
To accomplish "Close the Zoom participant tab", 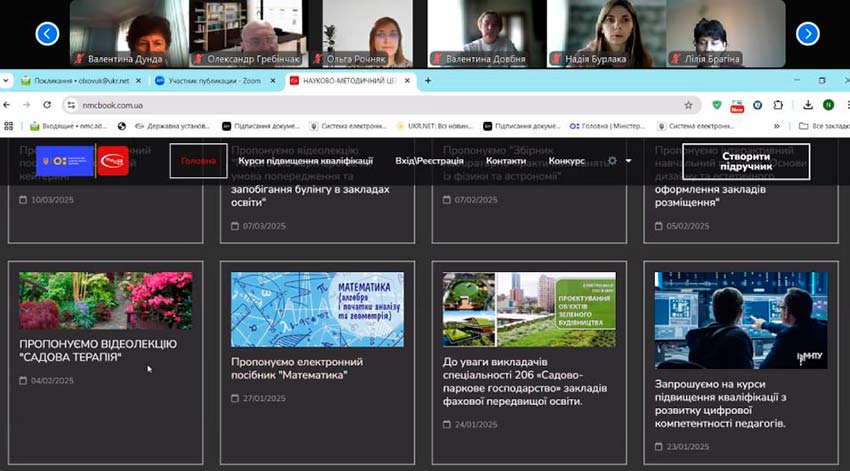I will click(273, 81).
